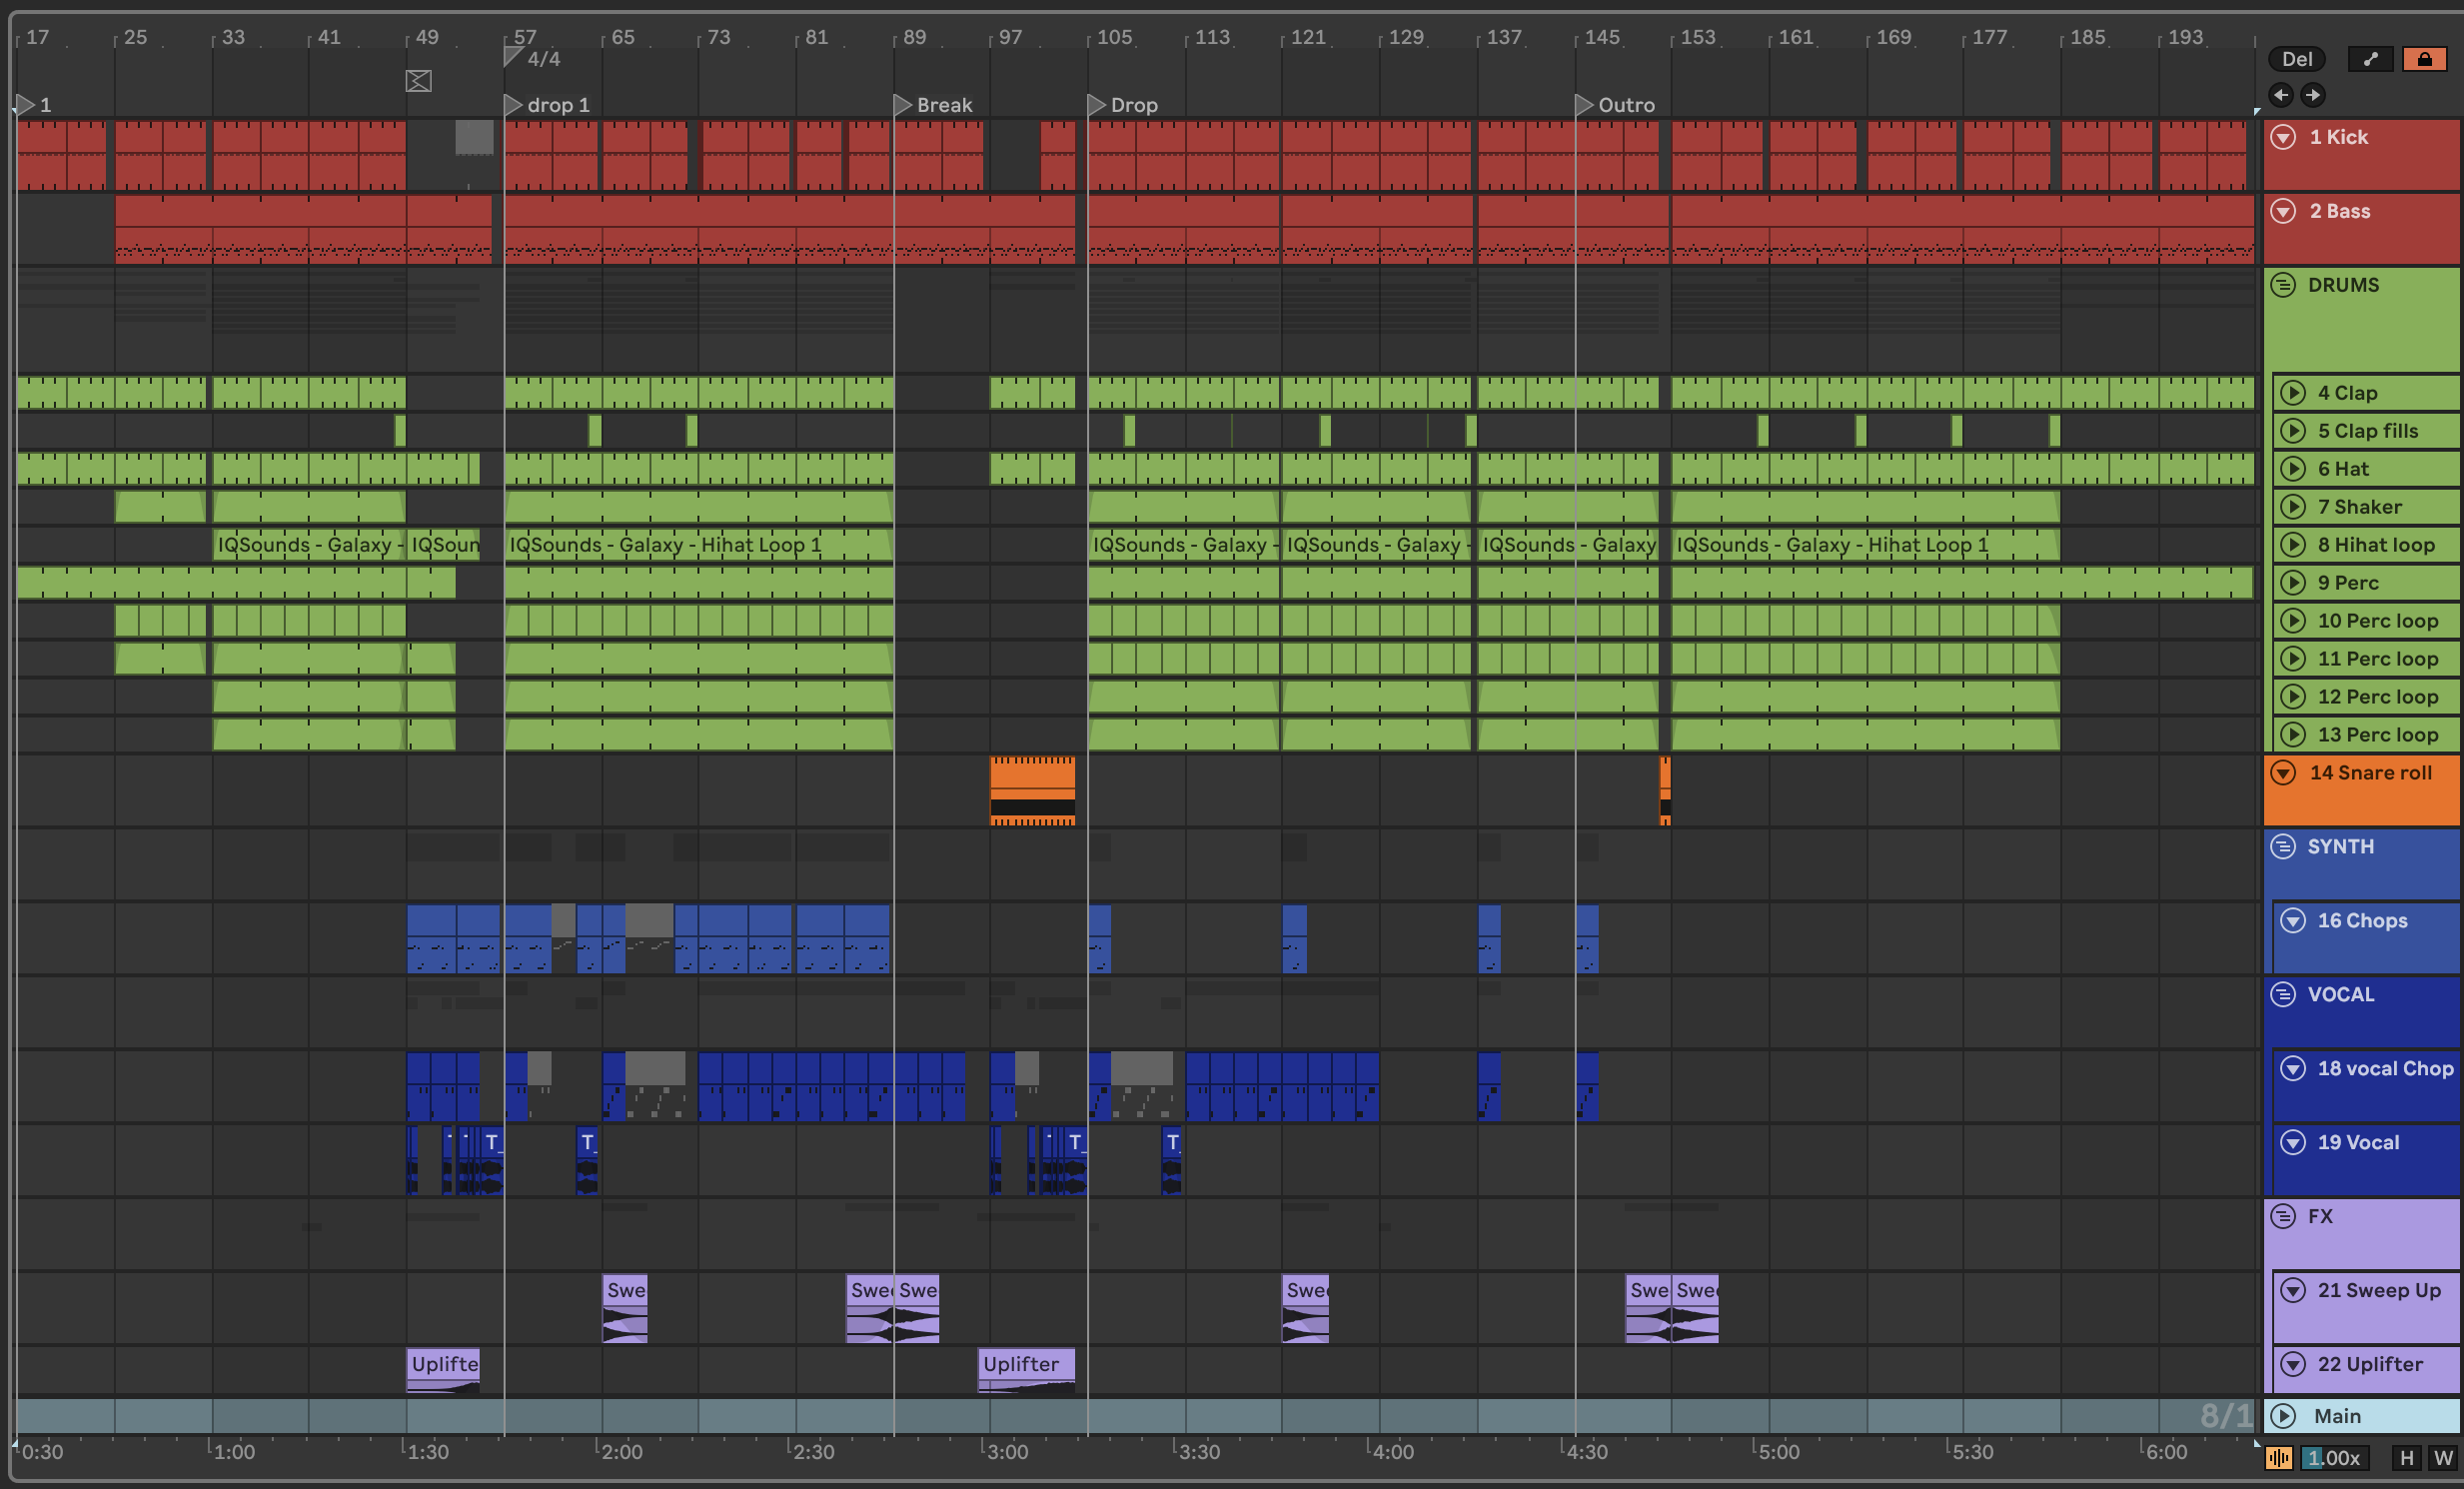
Task: Toggle the clip deactivation box near bar 49
Action: (x=419, y=81)
